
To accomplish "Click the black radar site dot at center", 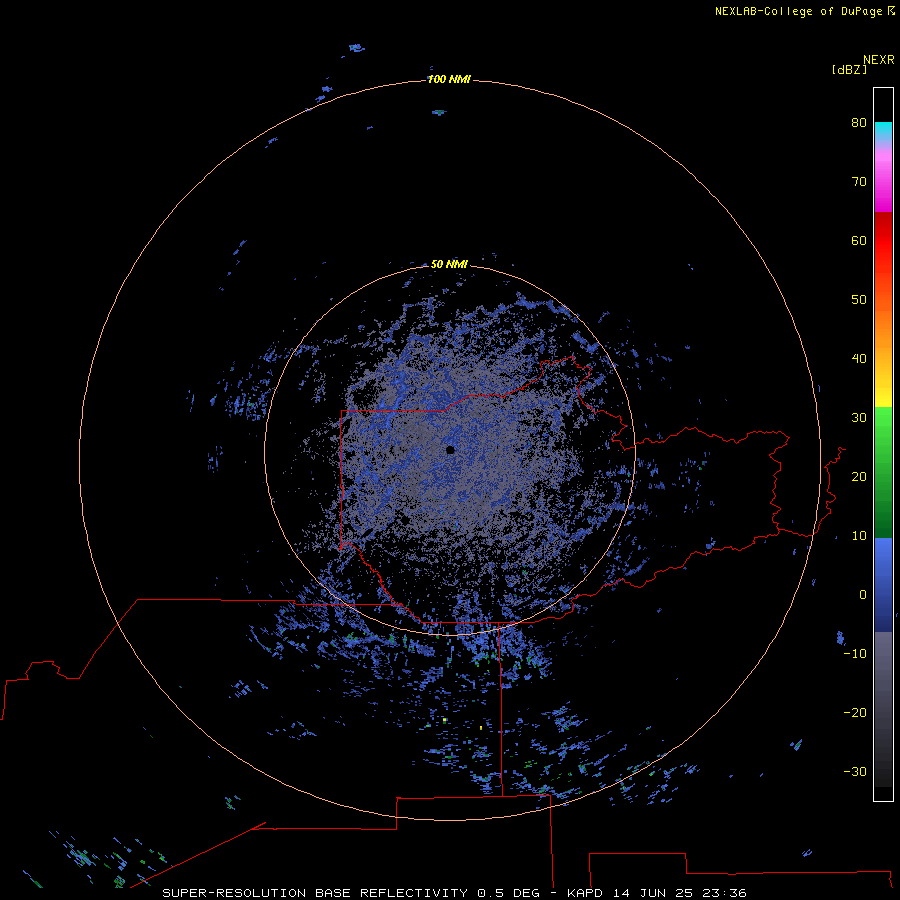I will 450,450.
